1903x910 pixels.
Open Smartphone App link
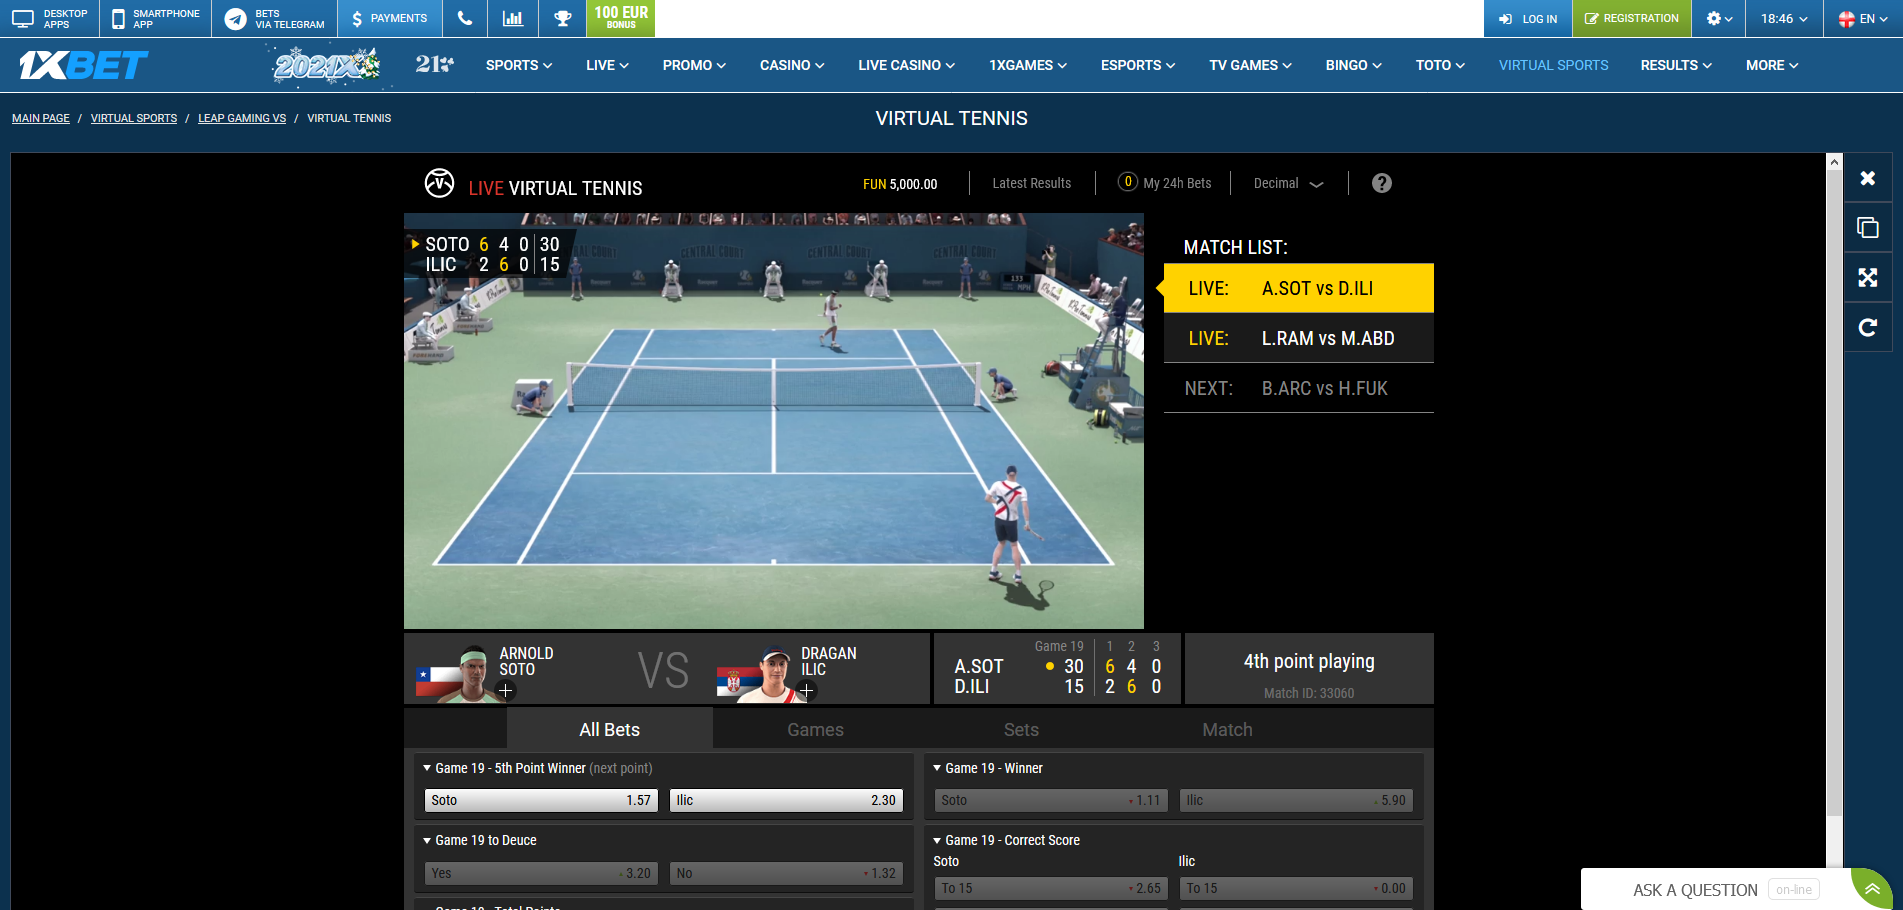(x=156, y=19)
